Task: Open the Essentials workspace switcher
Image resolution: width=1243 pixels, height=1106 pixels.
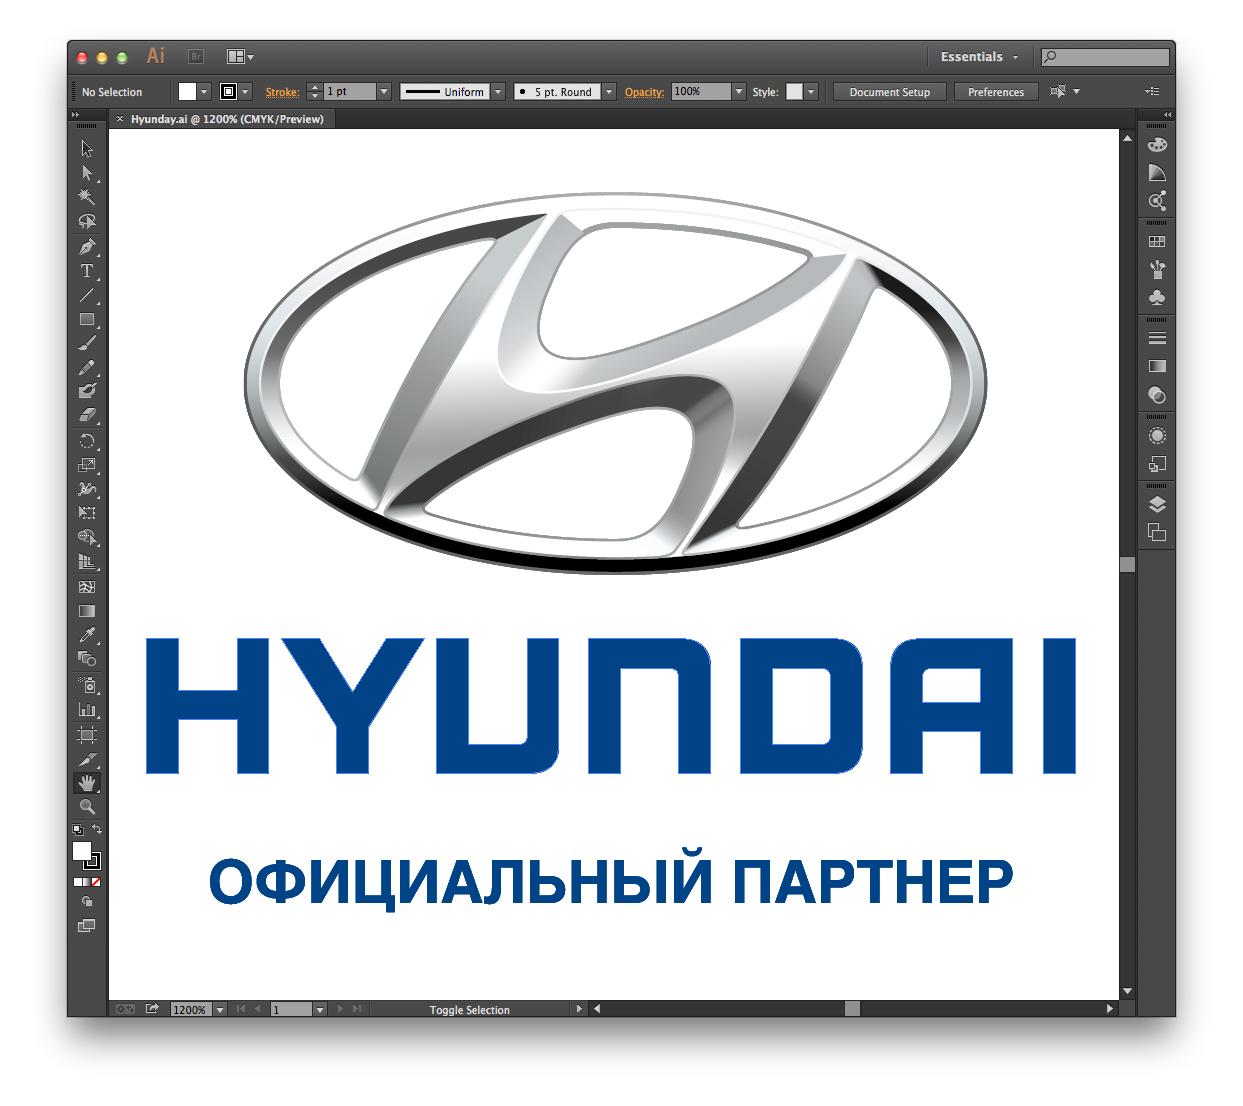Action: click(x=979, y=57)
